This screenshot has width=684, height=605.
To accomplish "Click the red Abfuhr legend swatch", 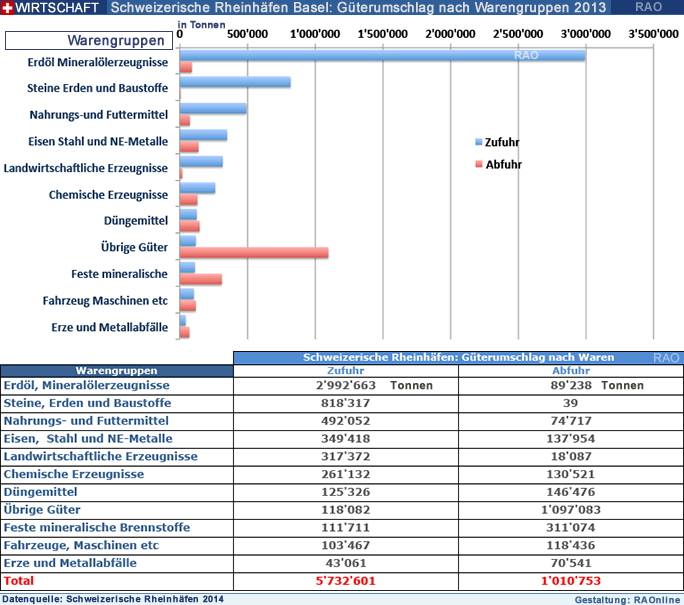I will tap(478, 164).
